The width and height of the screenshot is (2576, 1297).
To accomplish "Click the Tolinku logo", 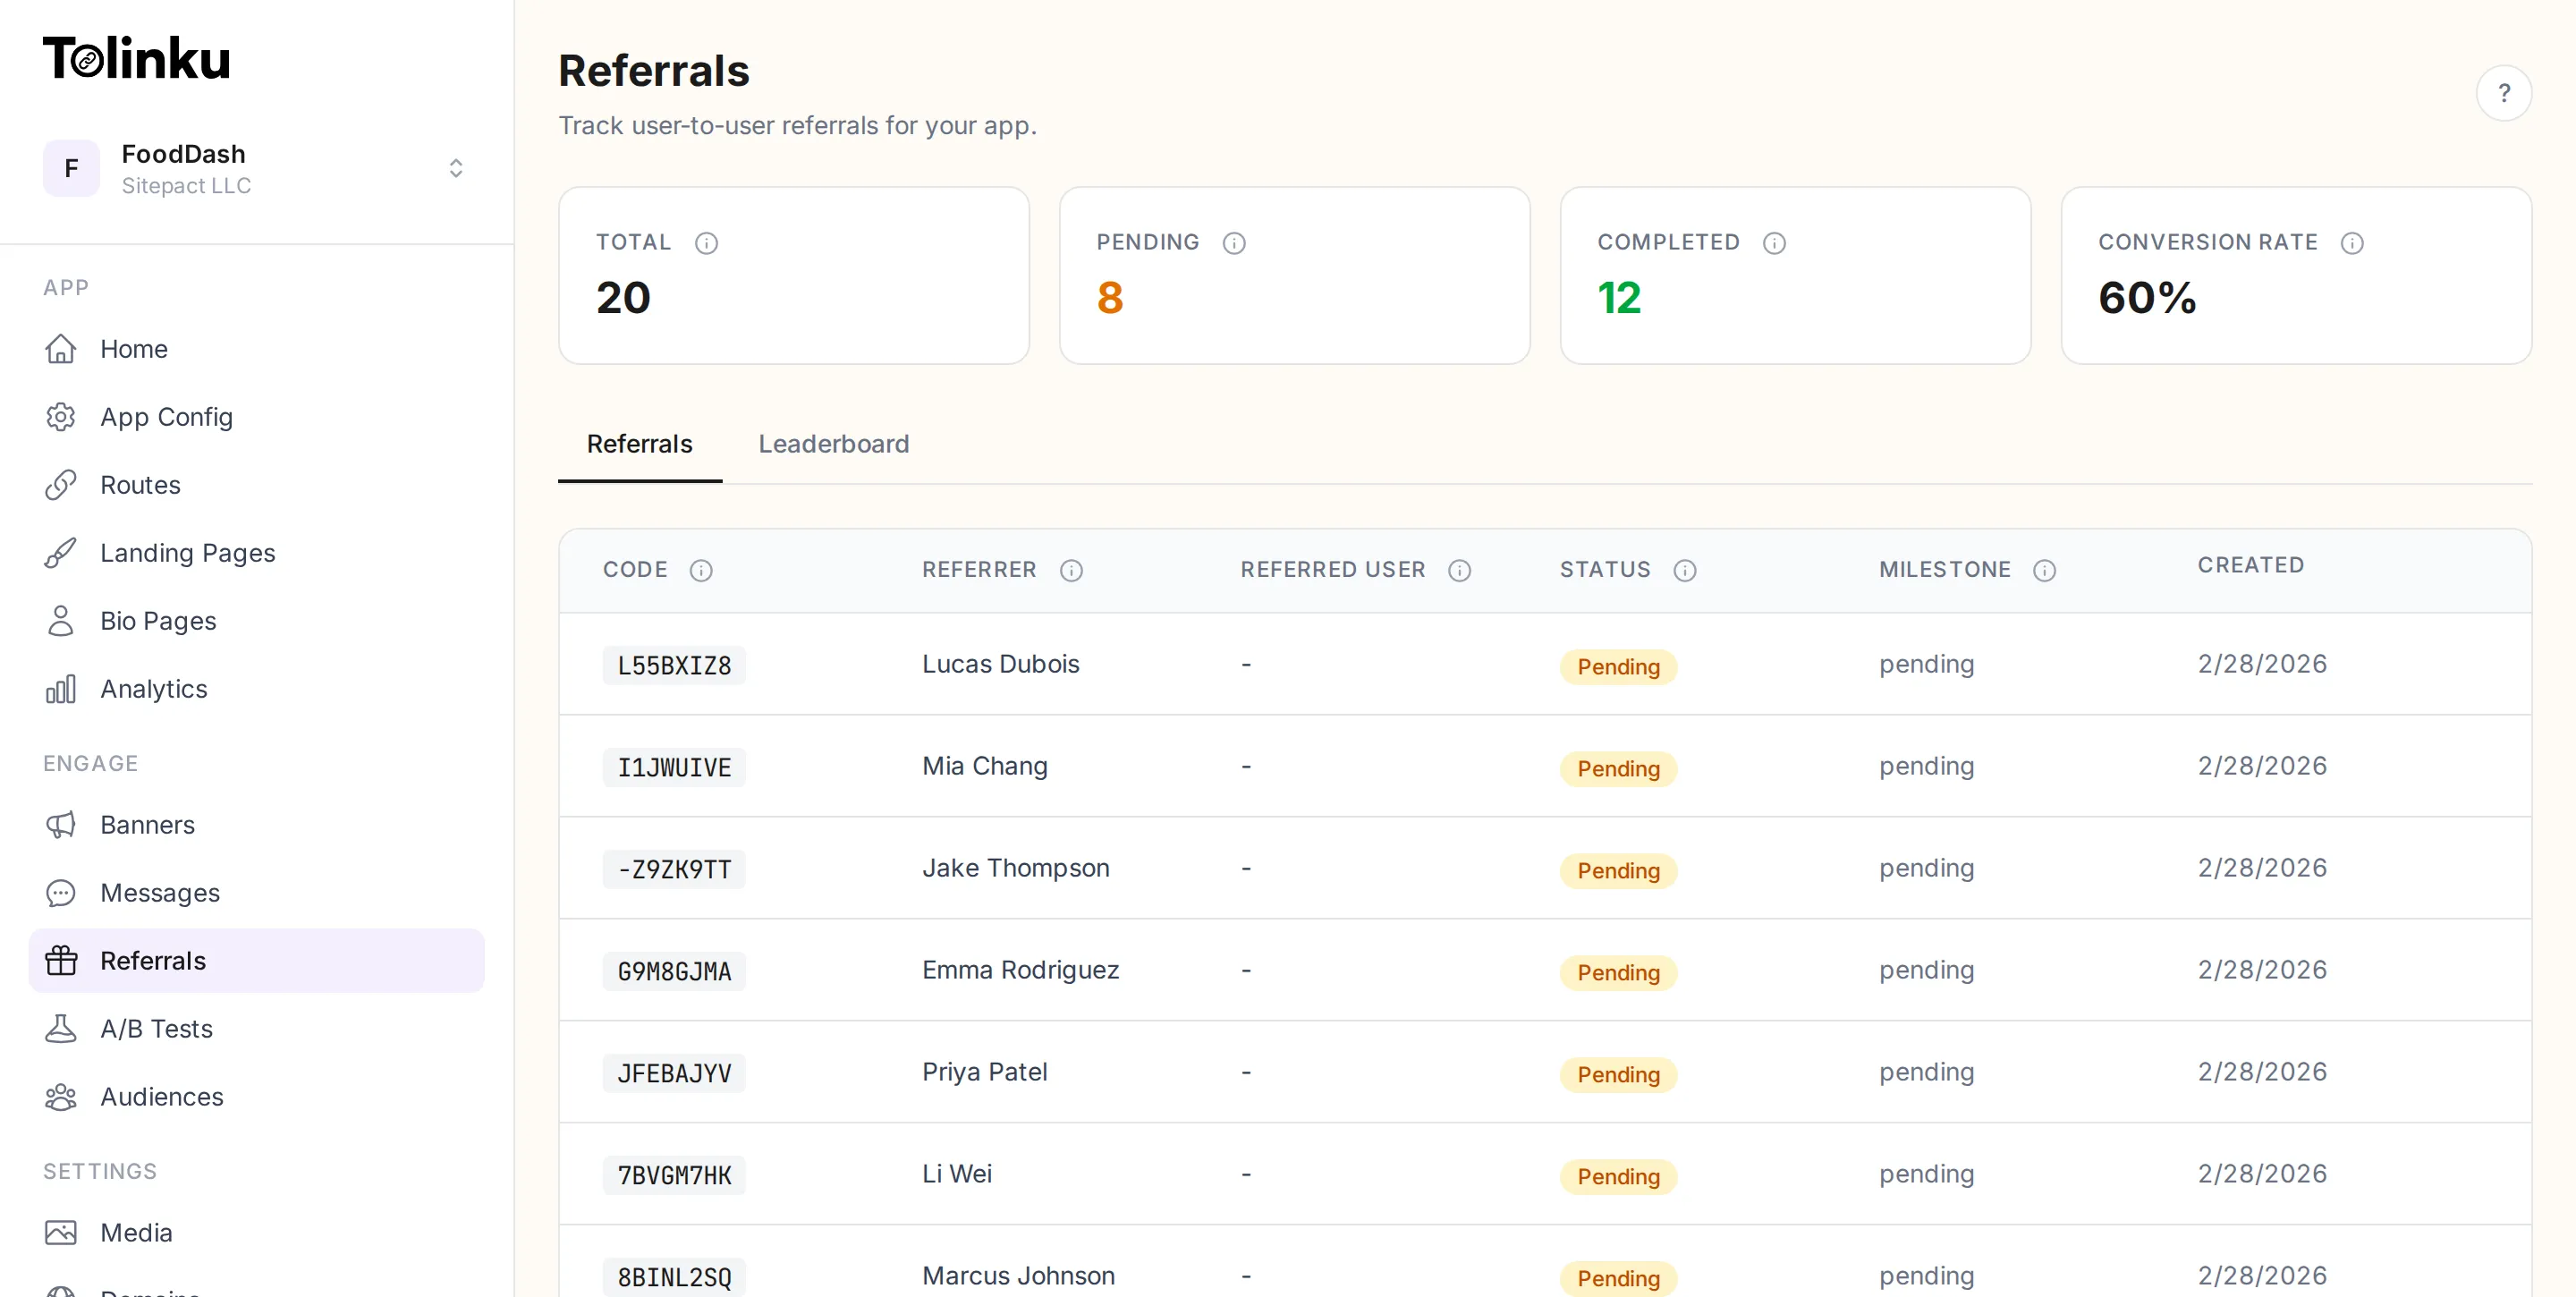I will pos(136,57).
